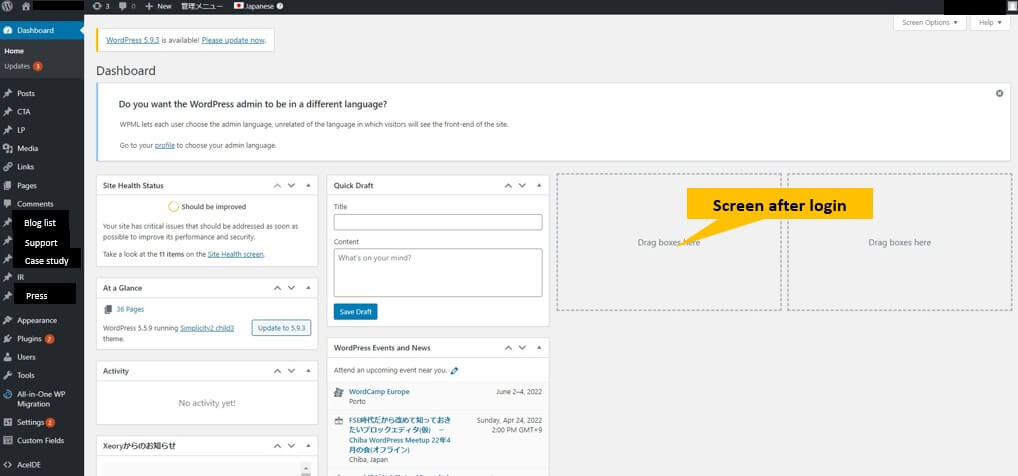This screenshot has width=1018, height=476.
Task: Collapse the Activity panel
Action: tap(308, 371)
